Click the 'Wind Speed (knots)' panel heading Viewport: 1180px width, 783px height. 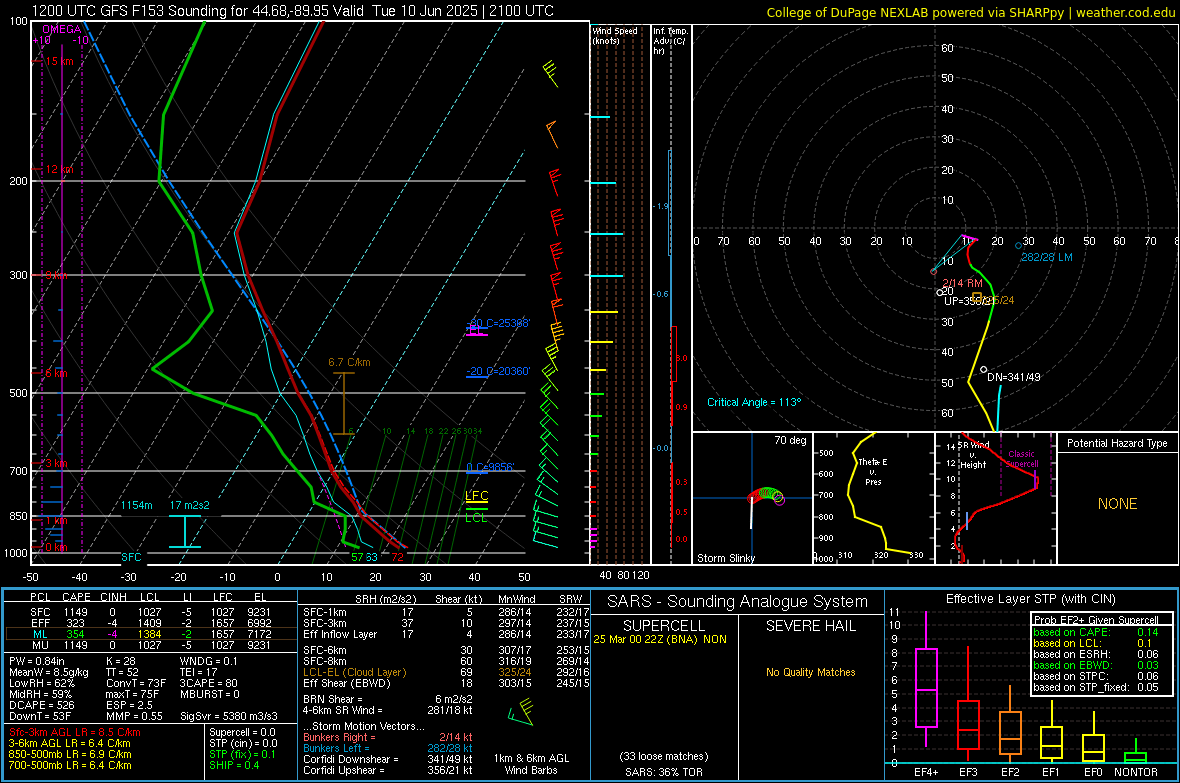coord(615,35)
